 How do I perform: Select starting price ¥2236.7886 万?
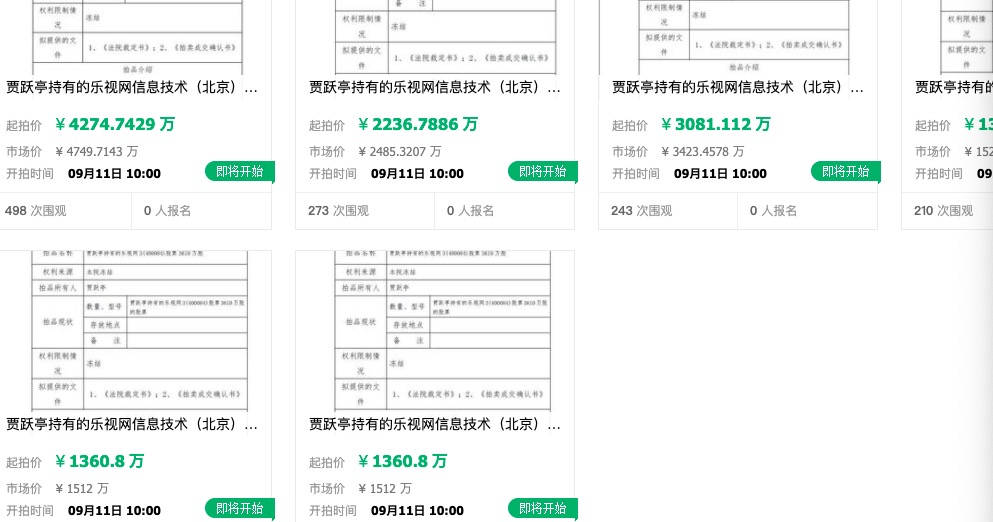click(417, 124)
